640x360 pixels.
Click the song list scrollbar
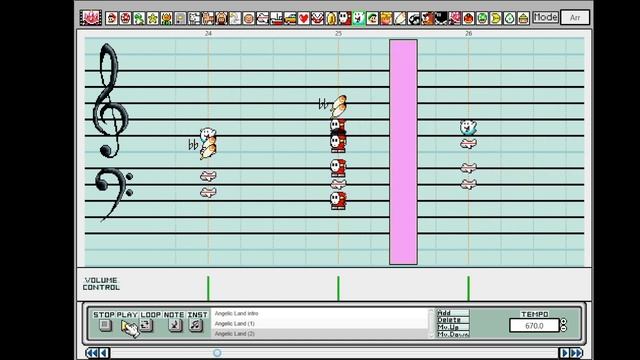pos(431,324)
